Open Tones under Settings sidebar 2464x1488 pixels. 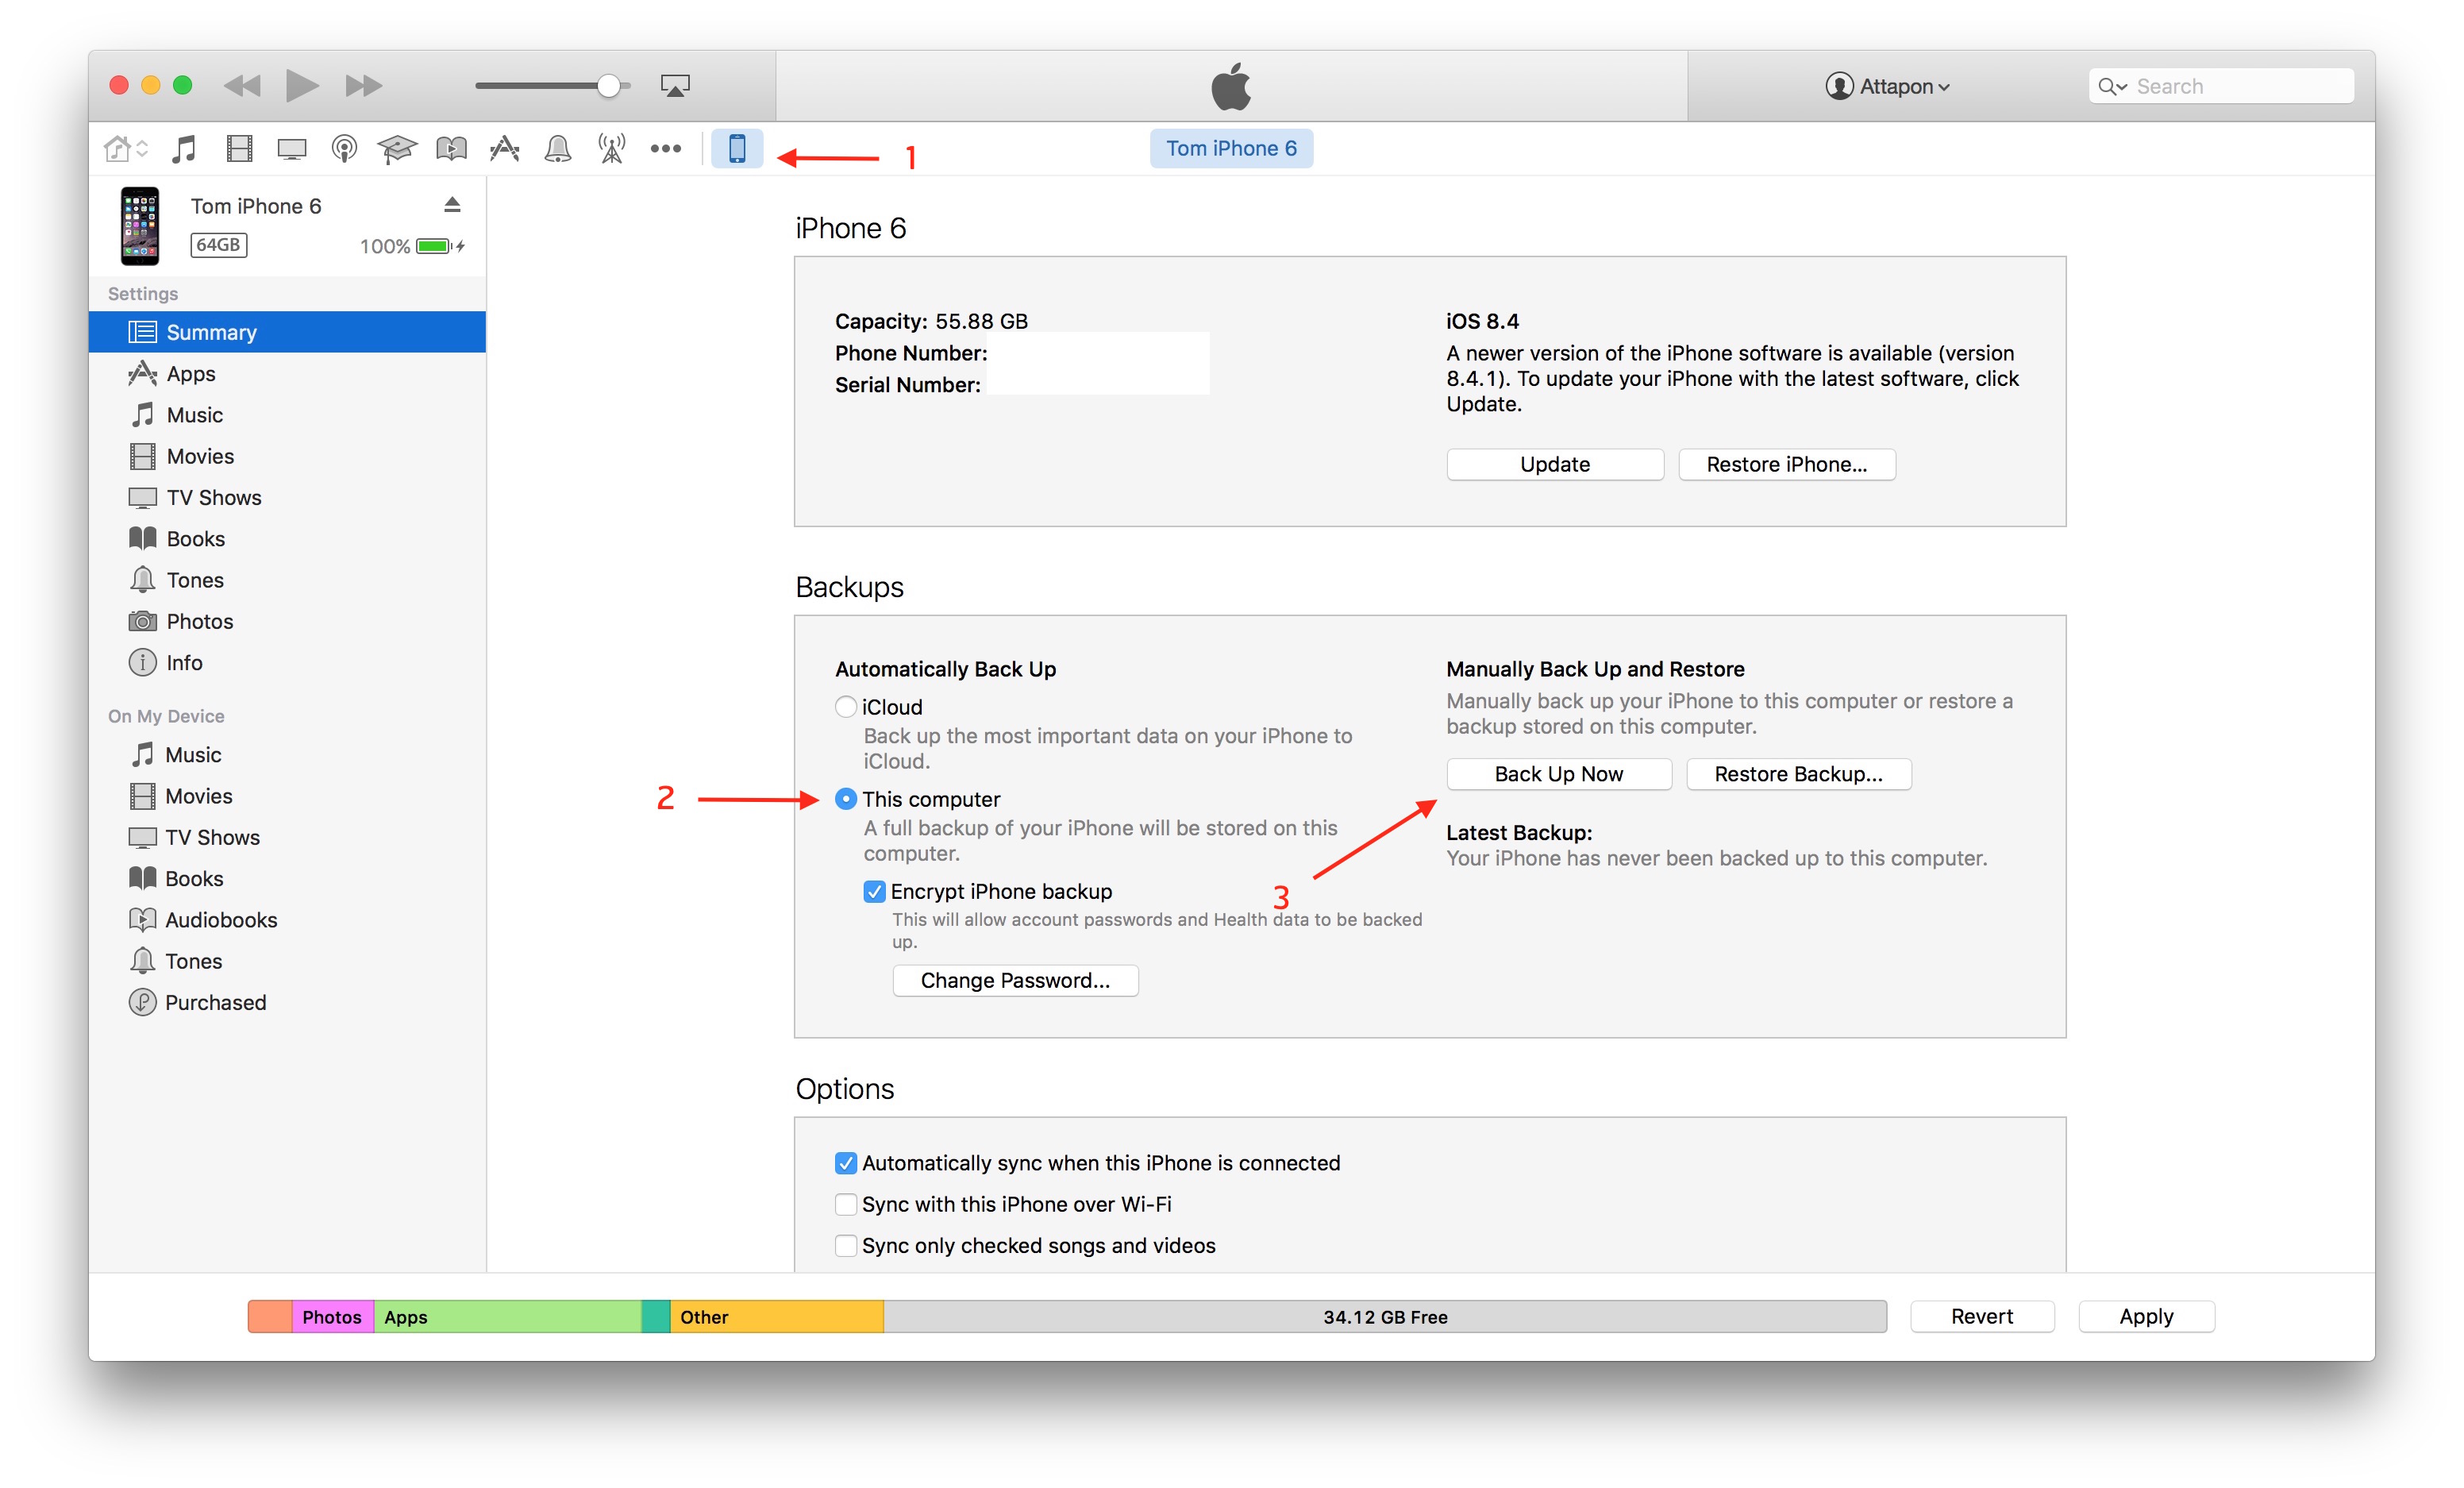pyautogui.click(x=287, y=580)
